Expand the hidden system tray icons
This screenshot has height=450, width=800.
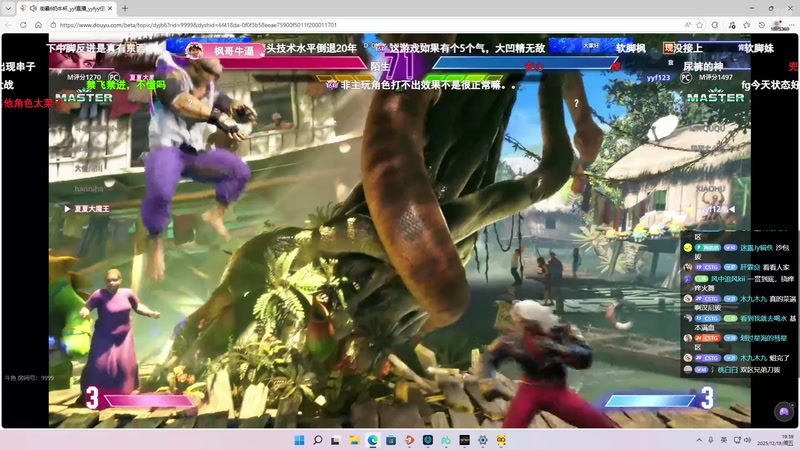point(698,440)
